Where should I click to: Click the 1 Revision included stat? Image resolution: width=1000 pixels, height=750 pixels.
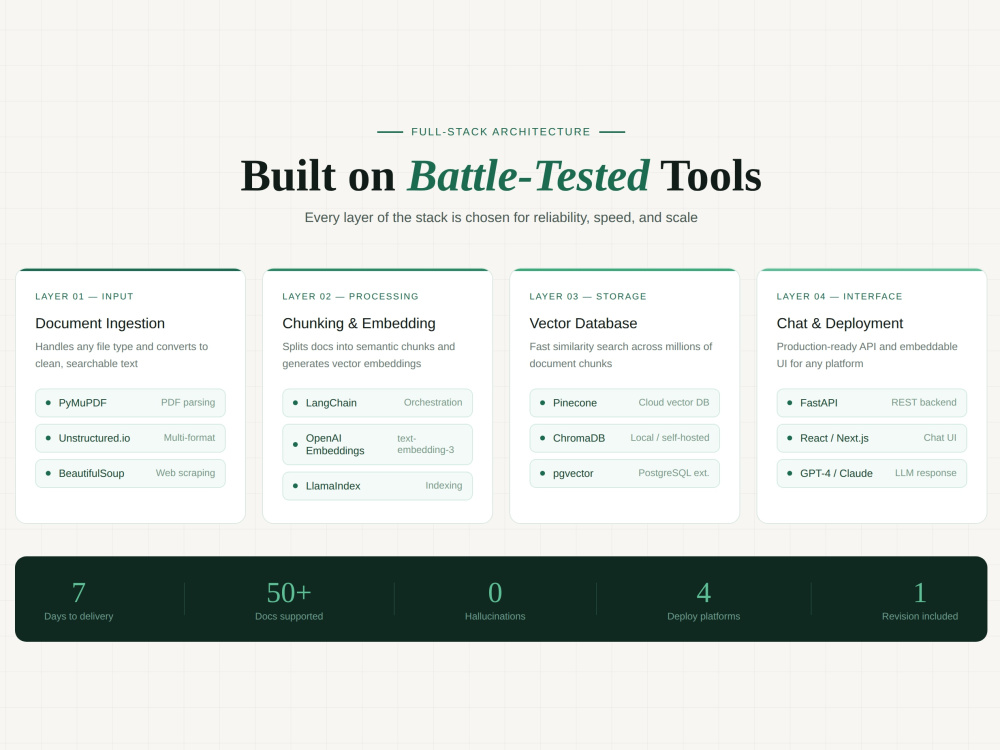click(x=920, y=599)
